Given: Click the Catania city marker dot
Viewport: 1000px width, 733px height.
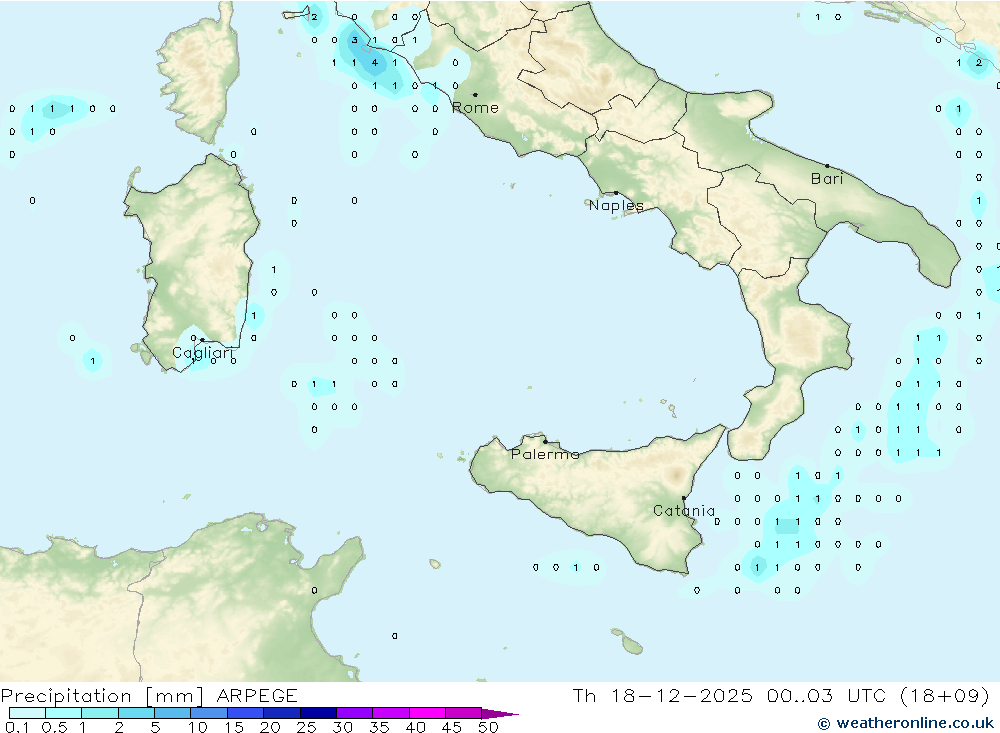Looking at the screenshot, I should coord(684,498).
